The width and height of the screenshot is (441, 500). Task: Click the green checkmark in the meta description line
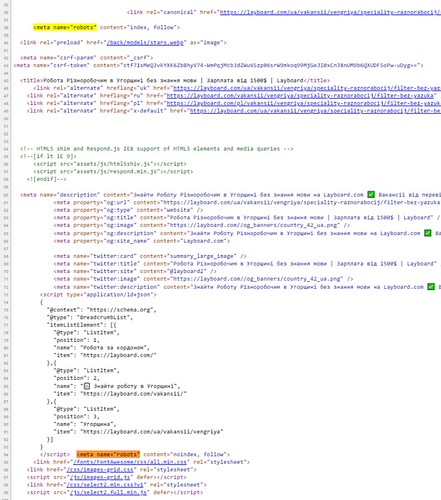(x=371, y=194)
